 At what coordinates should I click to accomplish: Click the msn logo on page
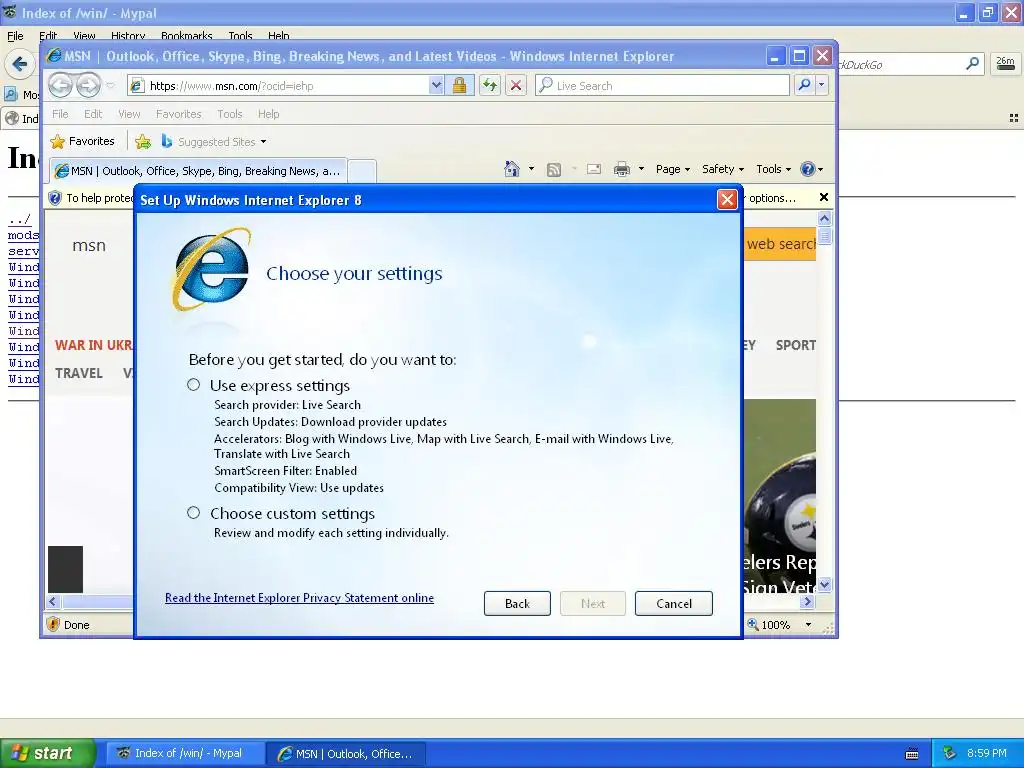(89, 246)
